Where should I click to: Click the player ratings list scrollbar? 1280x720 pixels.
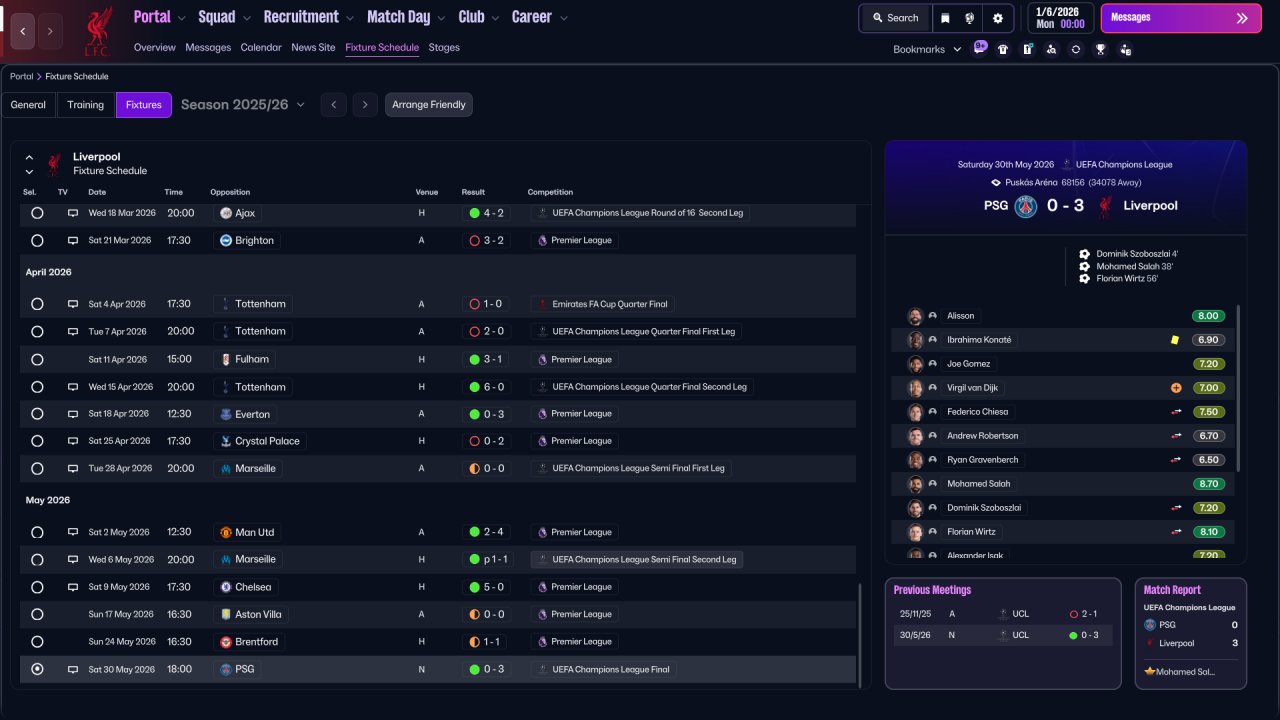[1238, 388]
